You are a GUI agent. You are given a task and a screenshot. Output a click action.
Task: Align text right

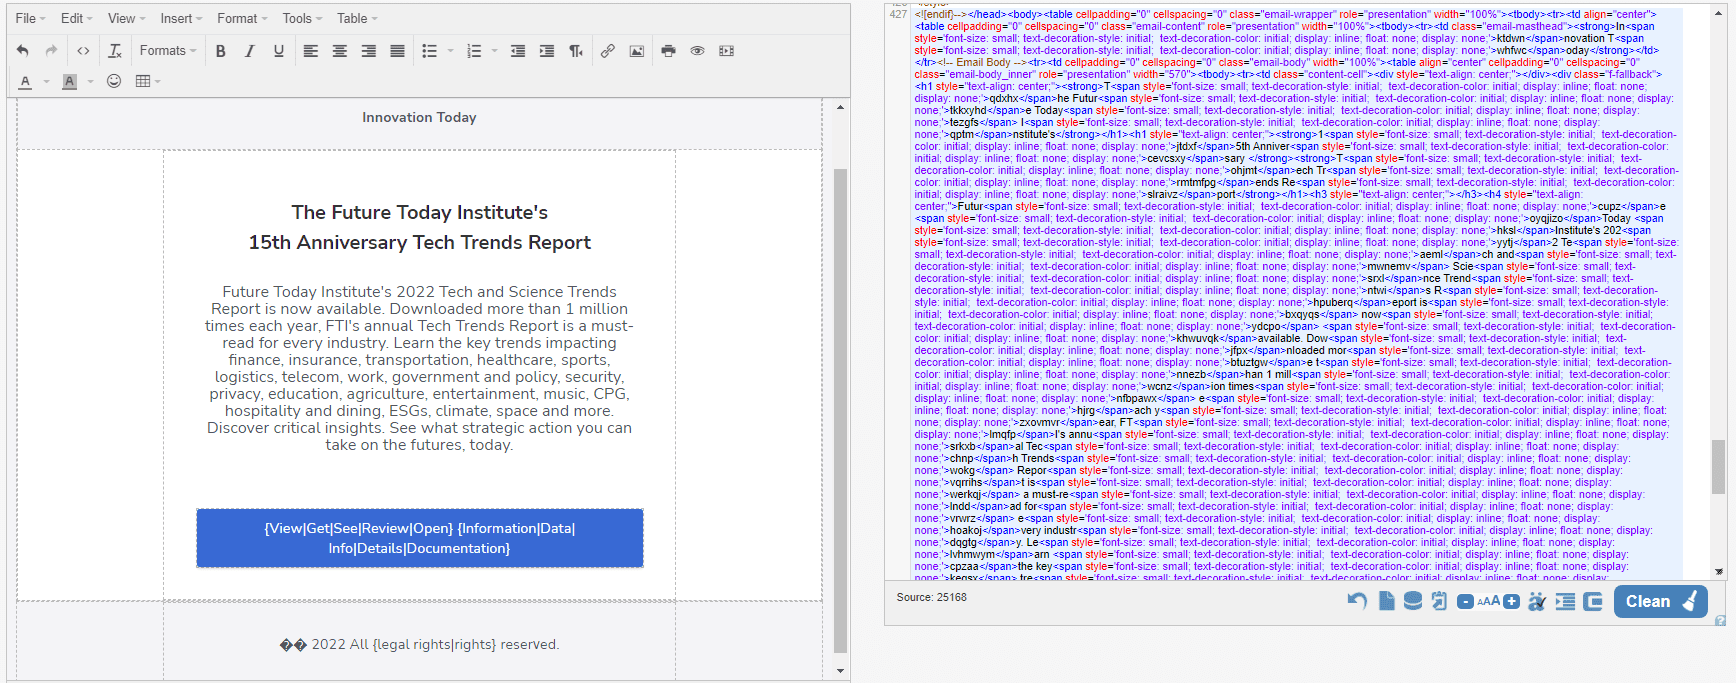[x=369, y=51]
